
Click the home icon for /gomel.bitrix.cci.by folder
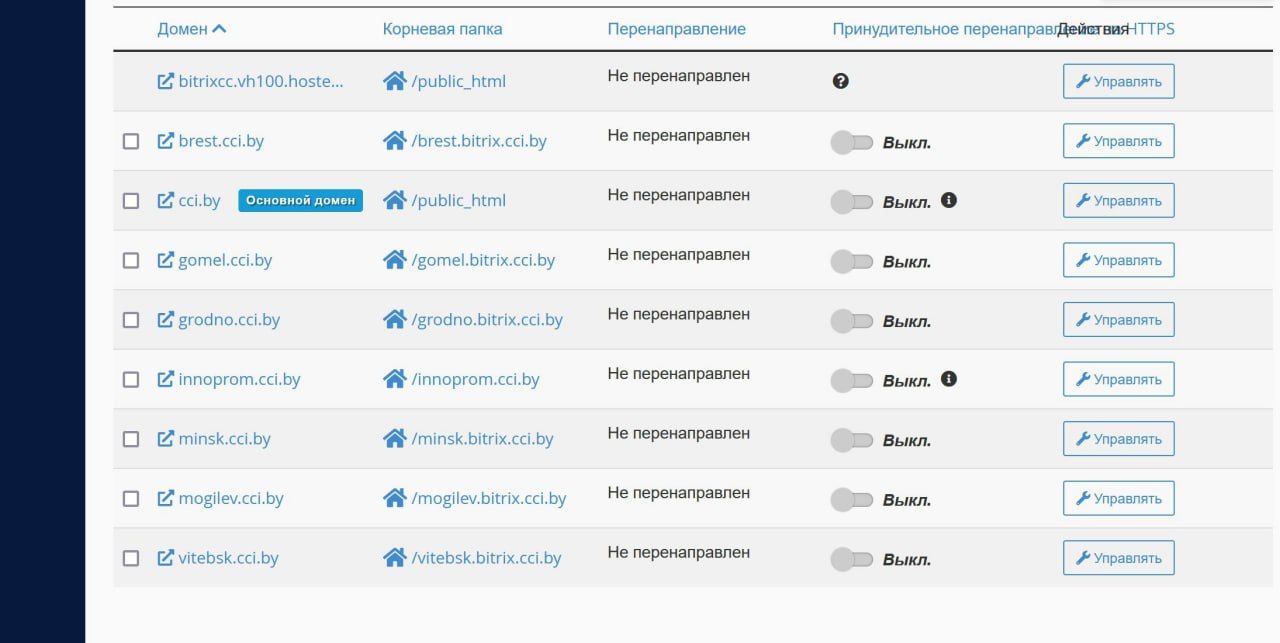[394, 260]
